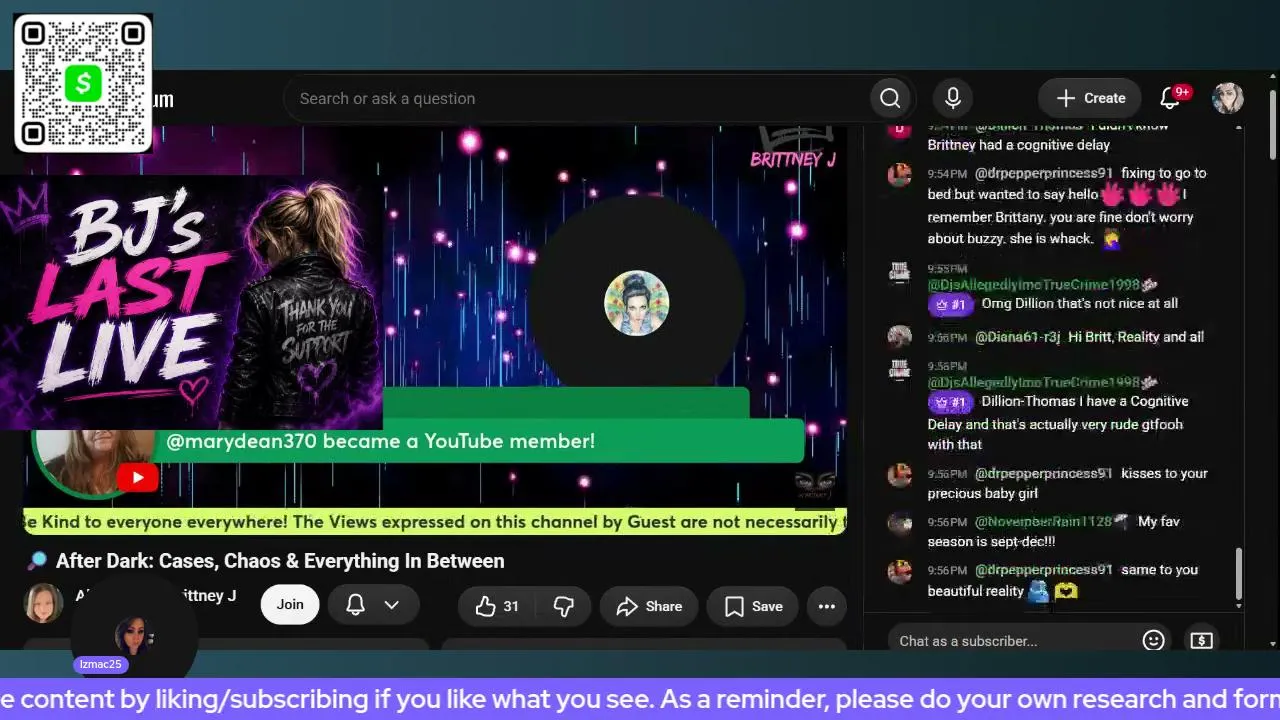This screenshot has height=720, width=1280.
Task: Click the avatar beside NovemberRain1128's message
Action: tap(899, 523)
